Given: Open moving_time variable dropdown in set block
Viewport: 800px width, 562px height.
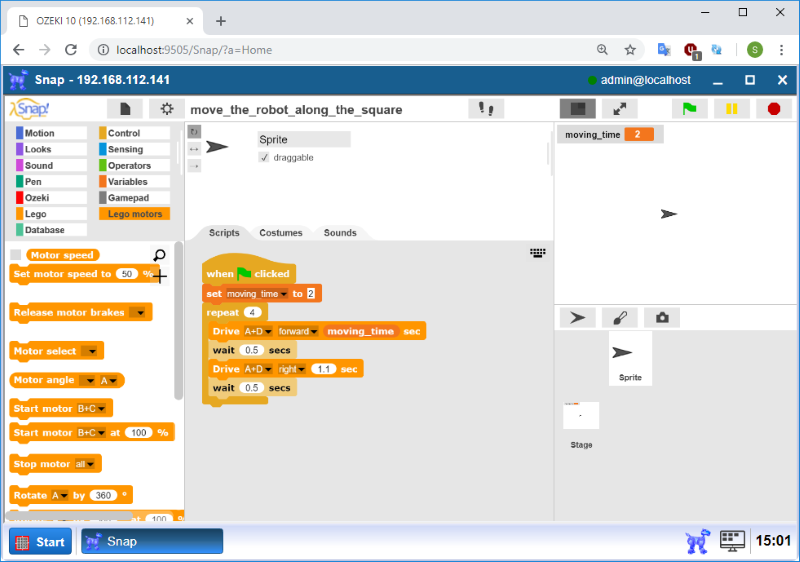Looking at the screenshot, I should pyautogui.click(x=257, y=294).
